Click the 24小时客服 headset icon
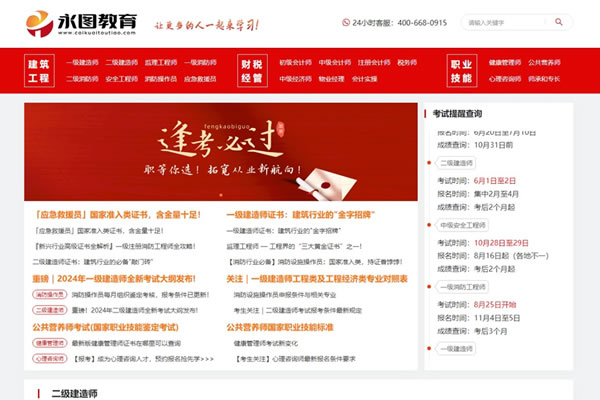 (x=345, y=22)
